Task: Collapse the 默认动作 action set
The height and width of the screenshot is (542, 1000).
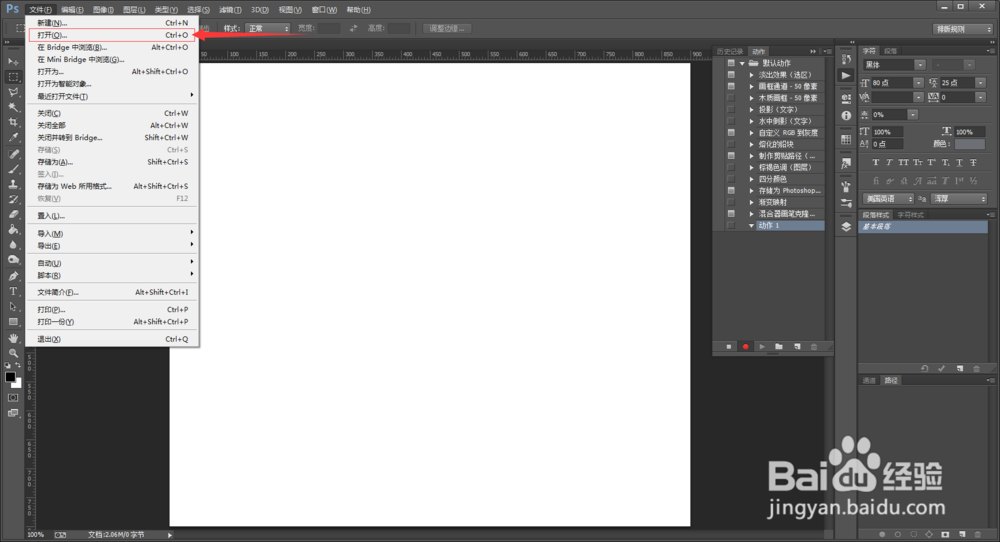Action: coord(742,63)
